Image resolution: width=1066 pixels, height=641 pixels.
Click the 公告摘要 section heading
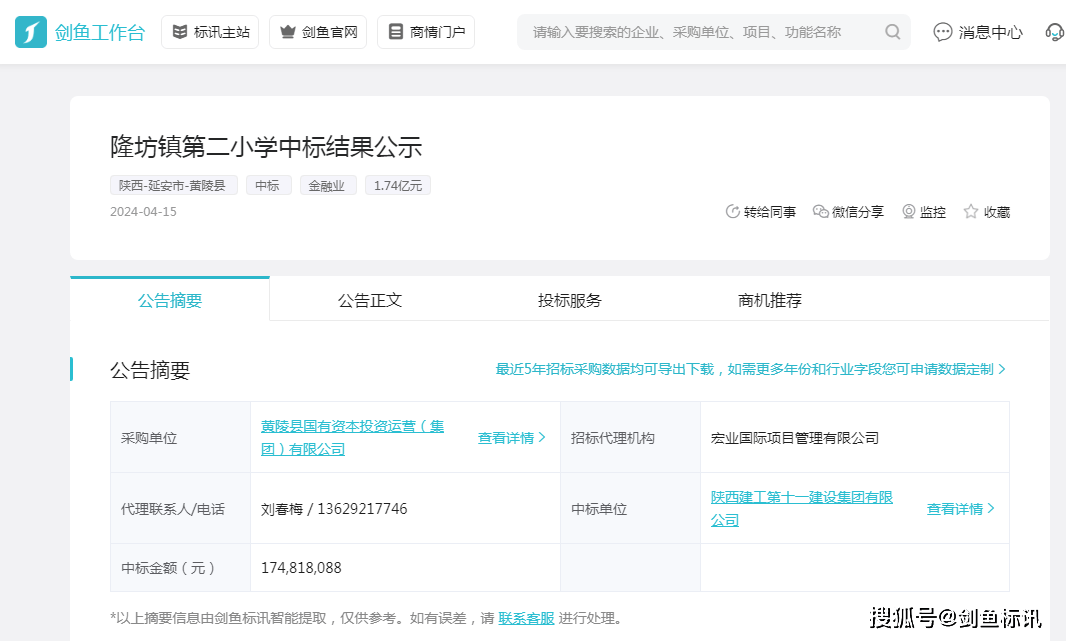pyautogui.click(x=150, y=370)
